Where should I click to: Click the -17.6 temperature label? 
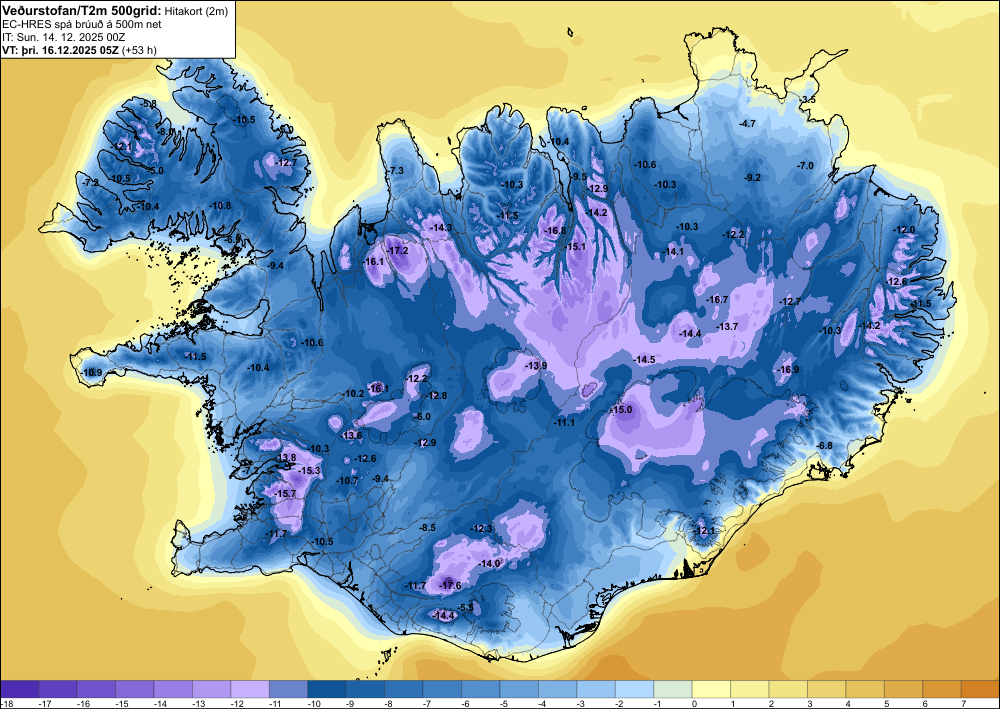pos(450,585)
